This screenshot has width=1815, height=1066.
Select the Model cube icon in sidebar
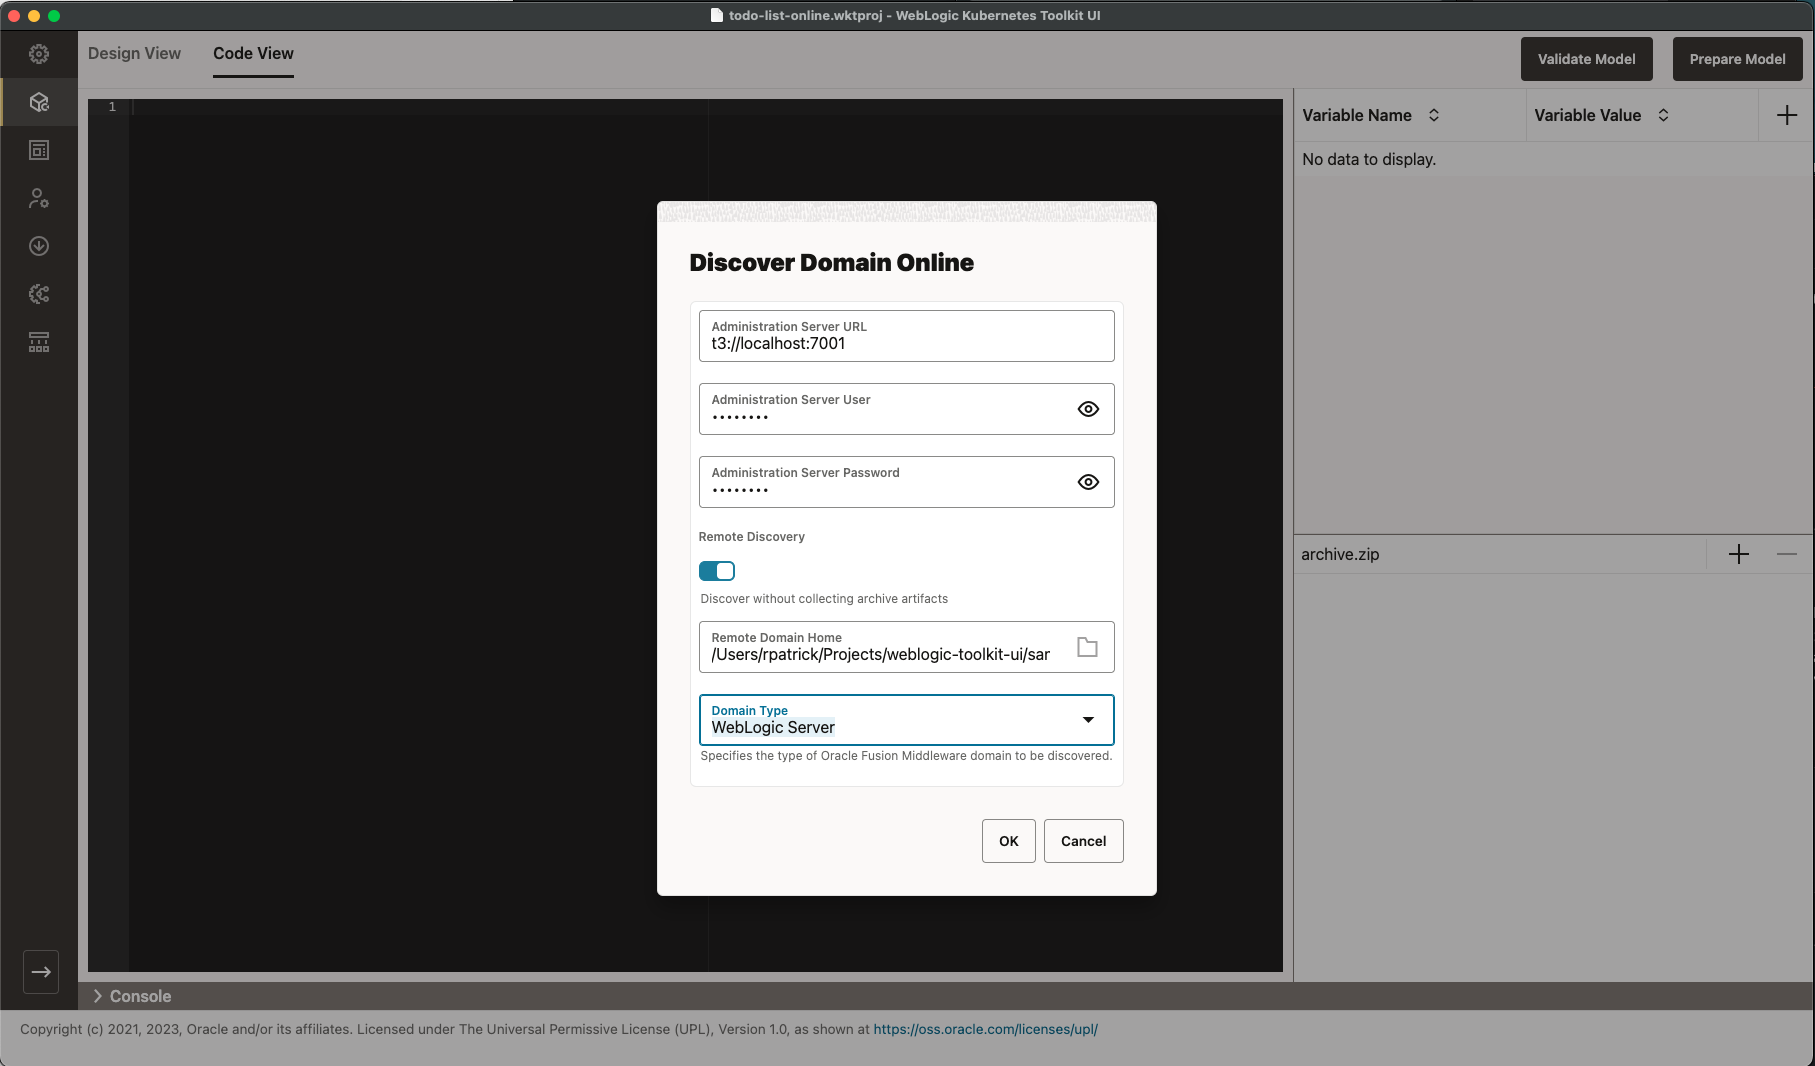[39, 102]
